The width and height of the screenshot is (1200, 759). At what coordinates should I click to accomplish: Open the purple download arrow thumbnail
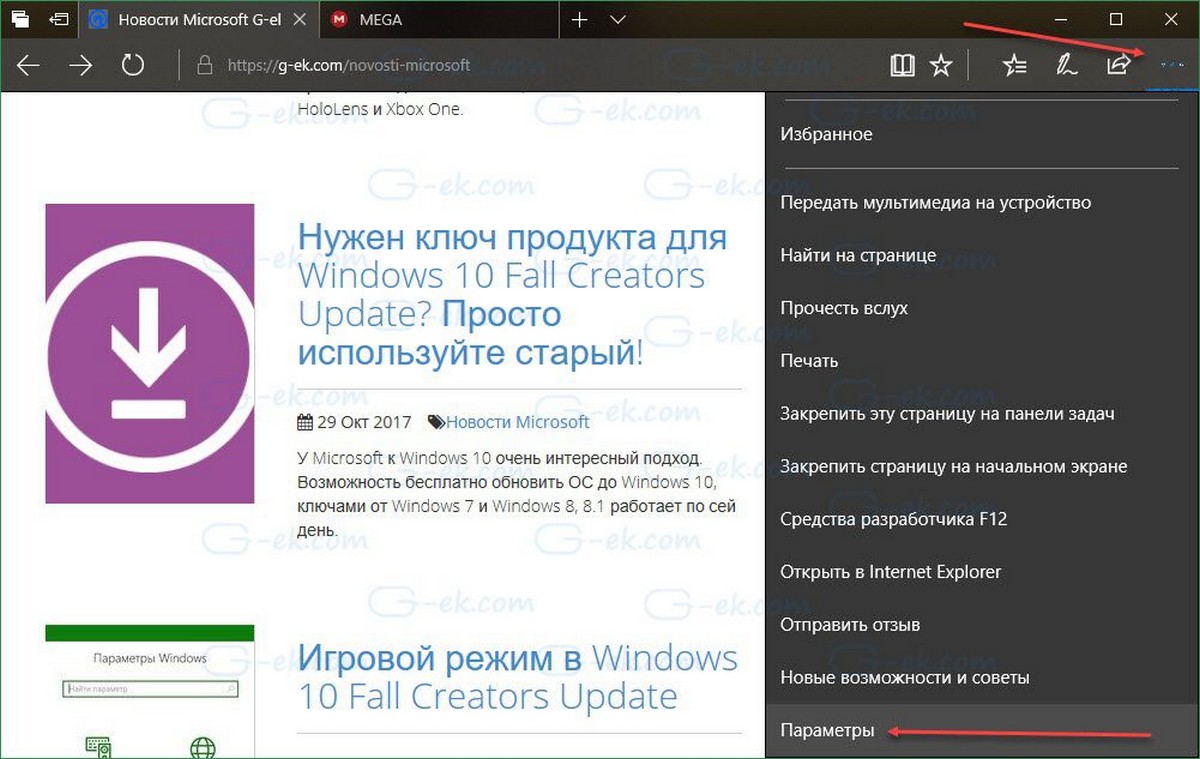150,353
